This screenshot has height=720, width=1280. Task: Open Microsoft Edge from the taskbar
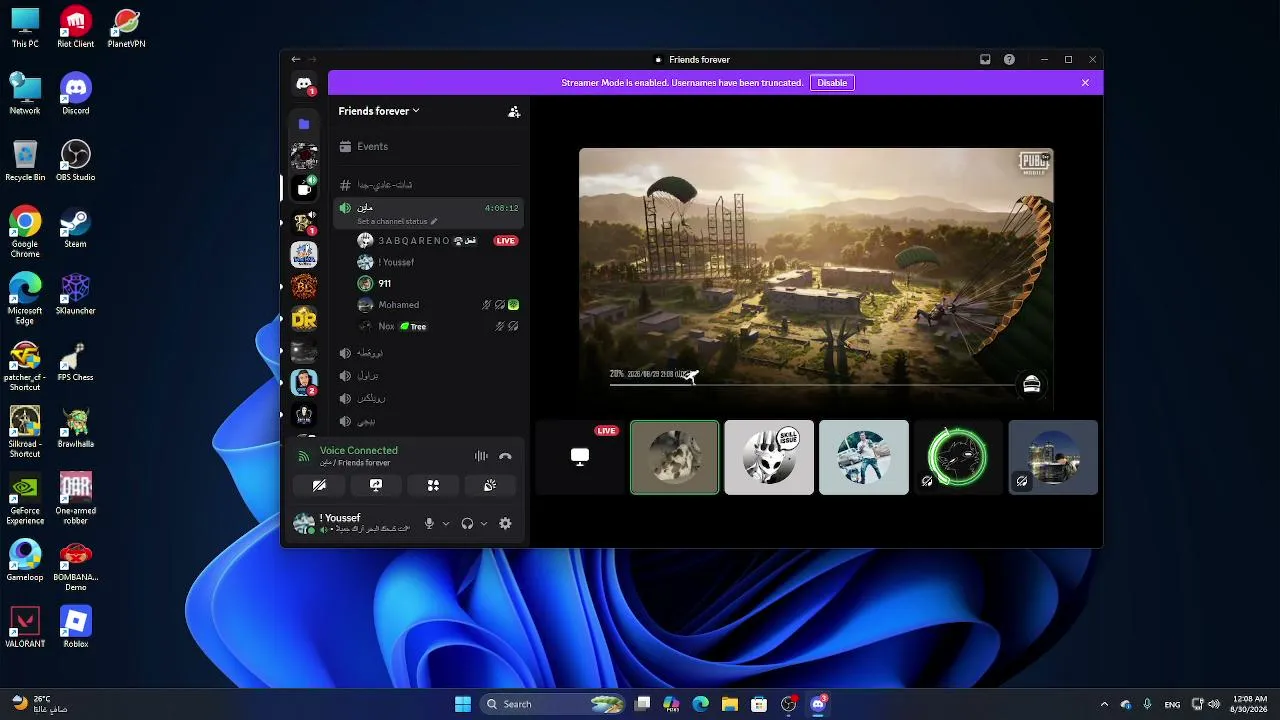pos(701,704)
